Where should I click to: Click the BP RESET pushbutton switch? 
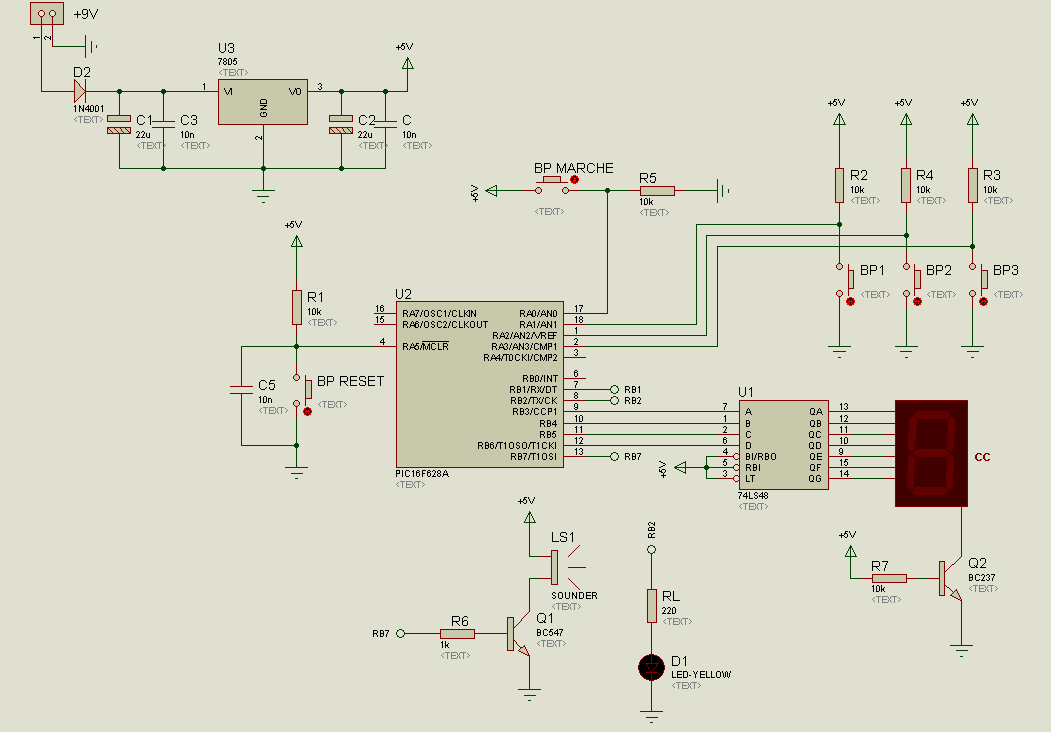click(300, 390)
